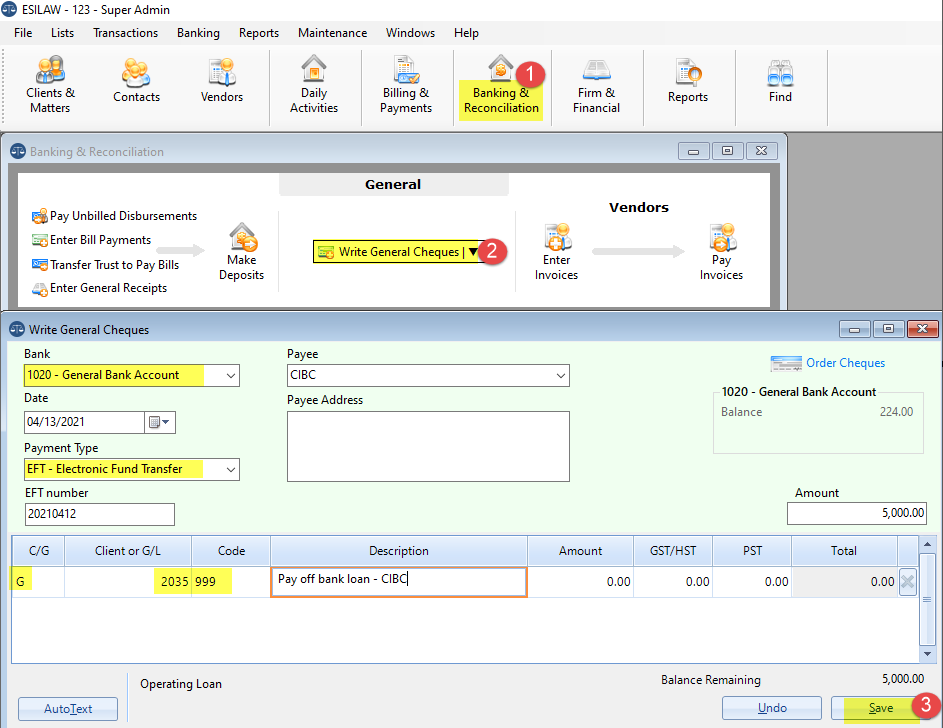Open Firm & Financial toolbar icon
This screenshot has width=943, height=728.
coord(596,87)
